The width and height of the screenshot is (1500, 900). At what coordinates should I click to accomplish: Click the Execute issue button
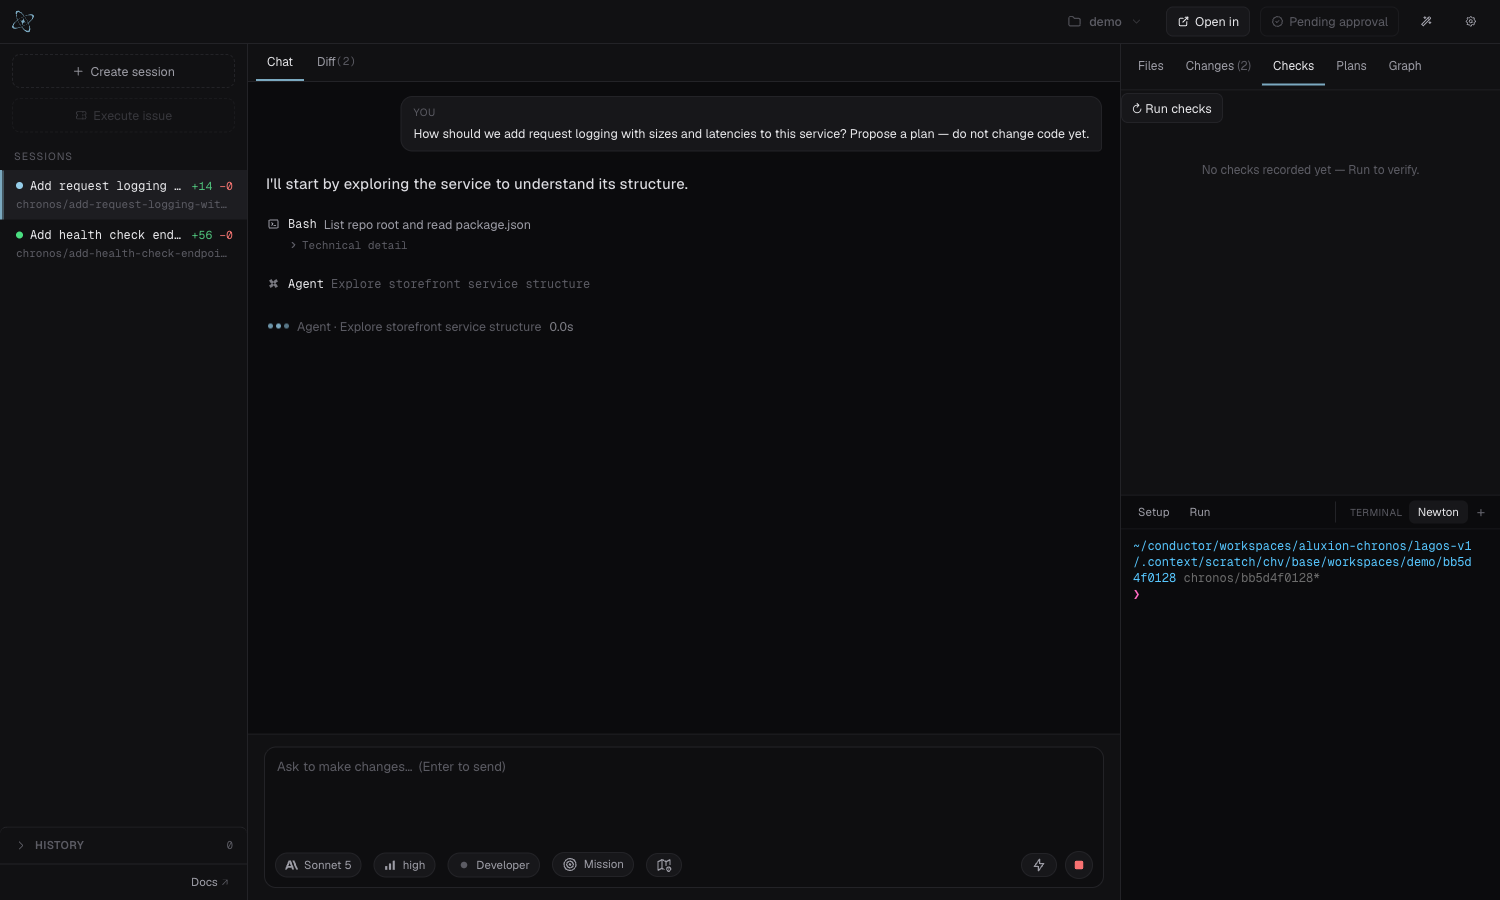click(x=124, y=116)
